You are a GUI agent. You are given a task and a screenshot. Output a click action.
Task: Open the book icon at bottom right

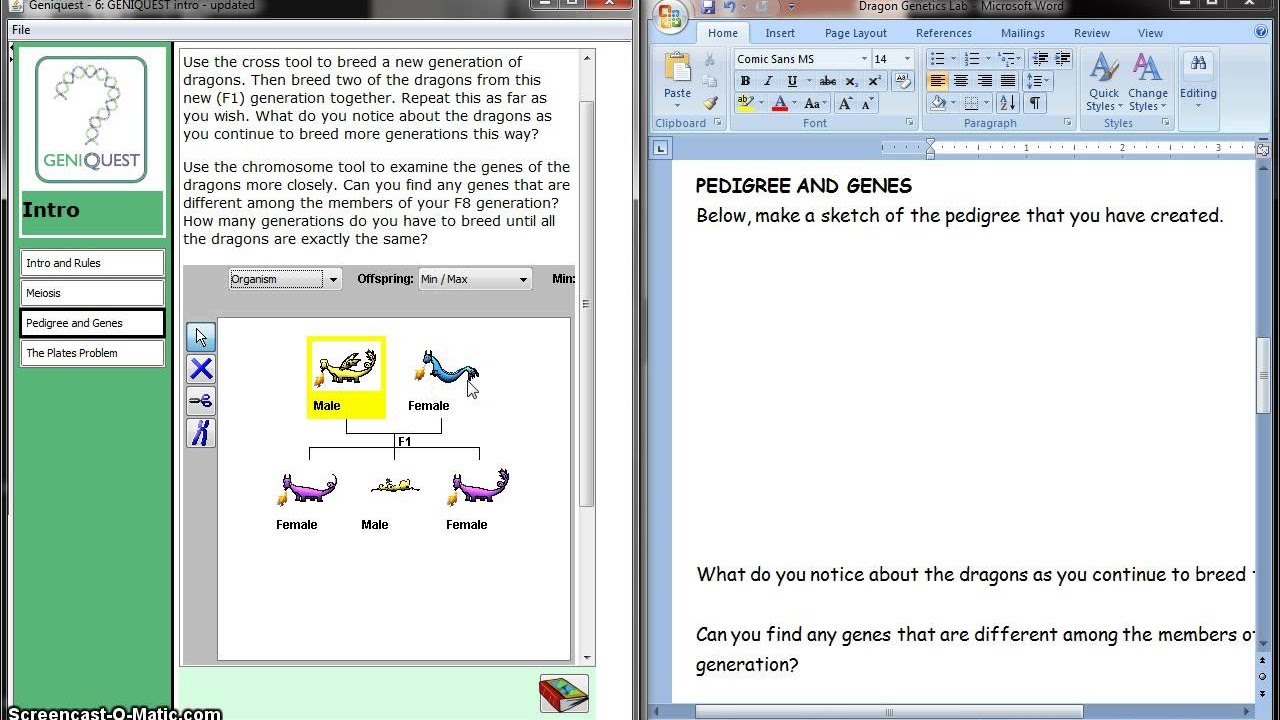(564, 694)
